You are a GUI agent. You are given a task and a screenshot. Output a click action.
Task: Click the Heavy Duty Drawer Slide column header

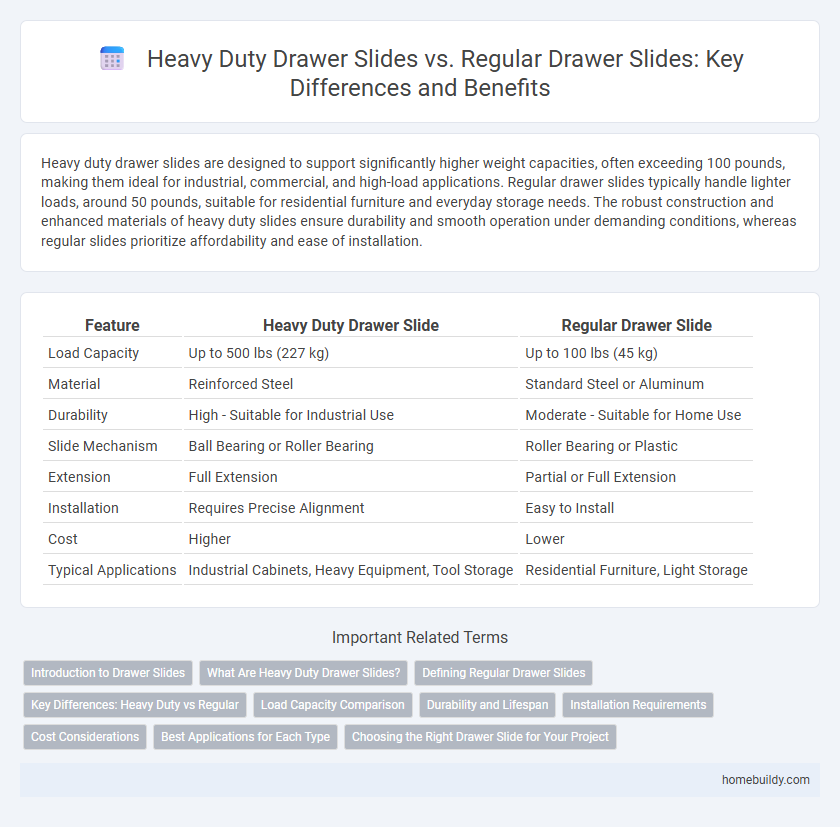point(350,325)
